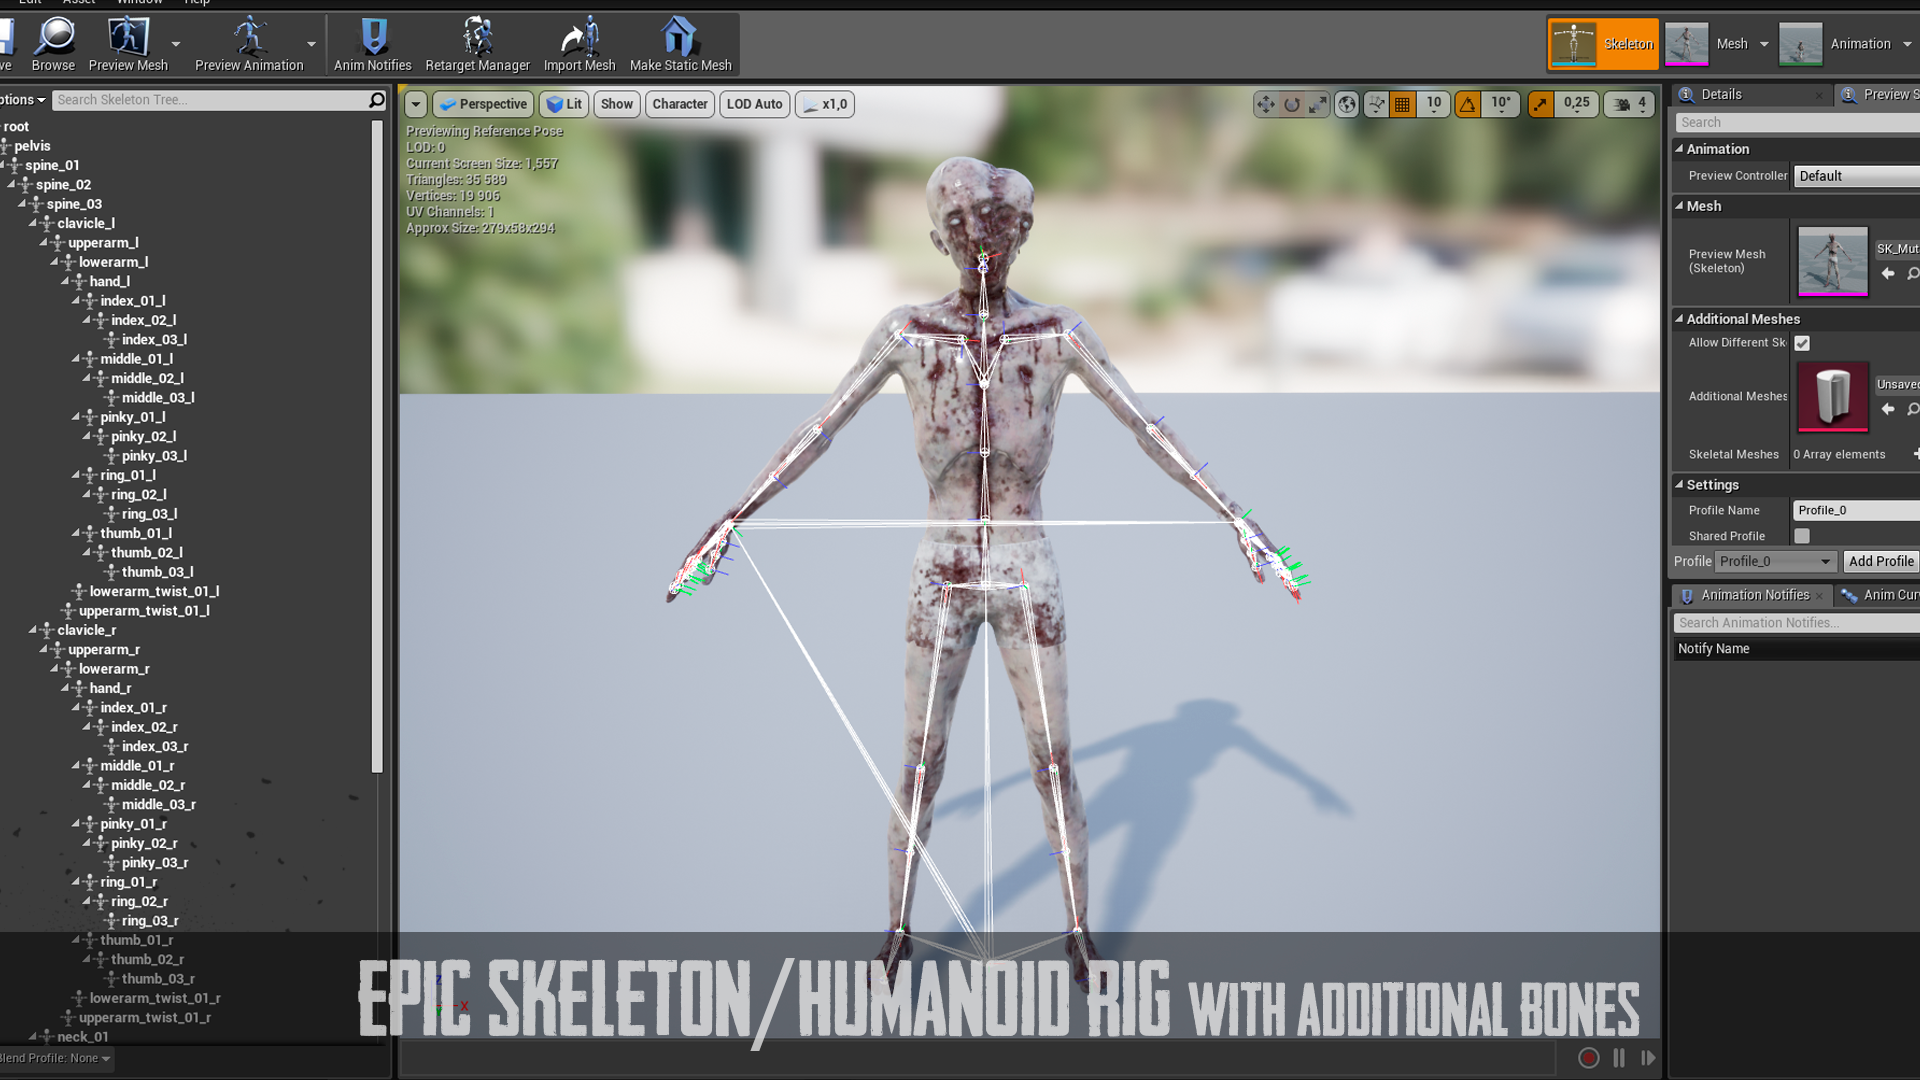Screen dimensions: 1920x1080
Task: Collapse the spine_03 bone tree node
Action: pos(22,204)
